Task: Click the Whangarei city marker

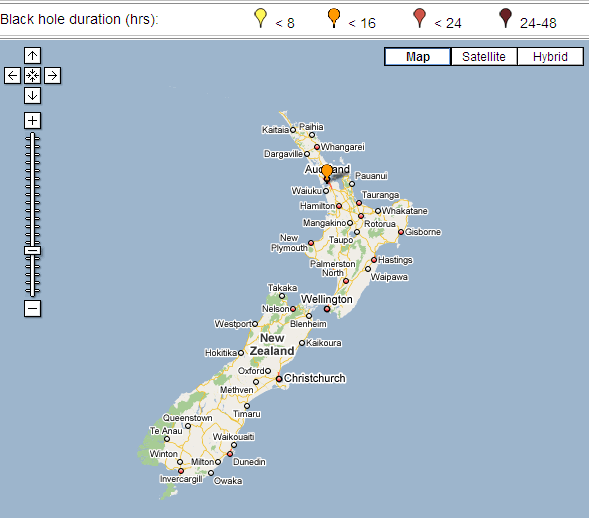Action: pyautogui.click(x=317, y=147)
